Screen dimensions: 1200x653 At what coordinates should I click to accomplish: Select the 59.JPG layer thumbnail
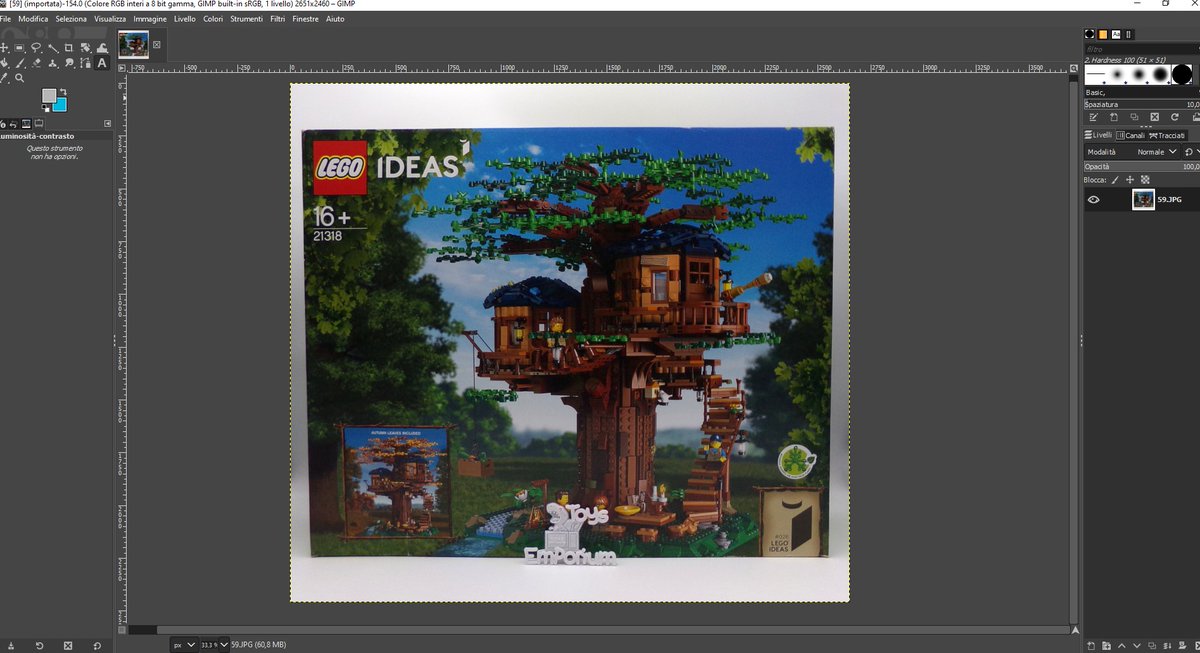coord(1143,199)
